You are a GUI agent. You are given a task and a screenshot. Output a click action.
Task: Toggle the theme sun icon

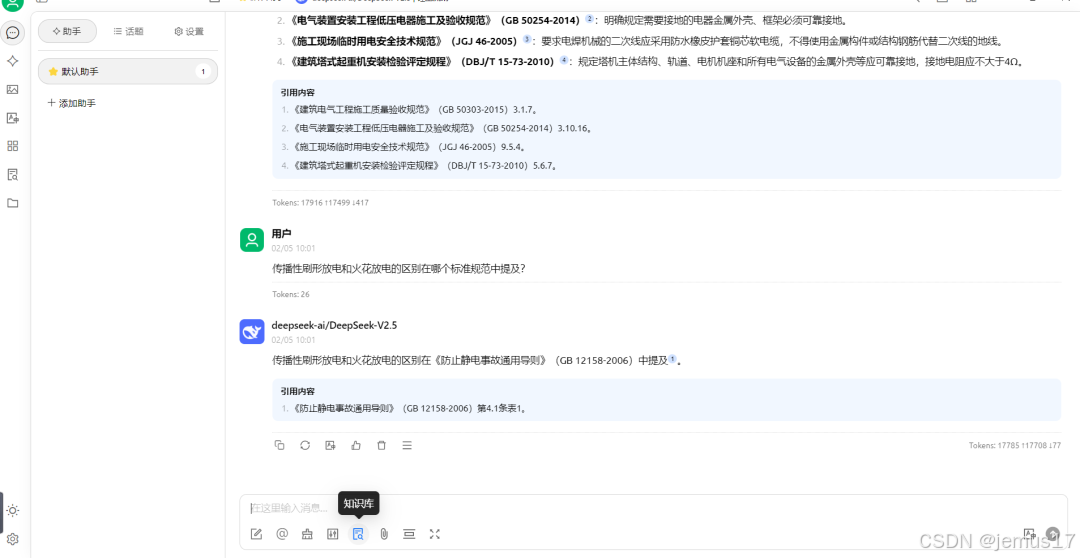[x=12, y=510]
